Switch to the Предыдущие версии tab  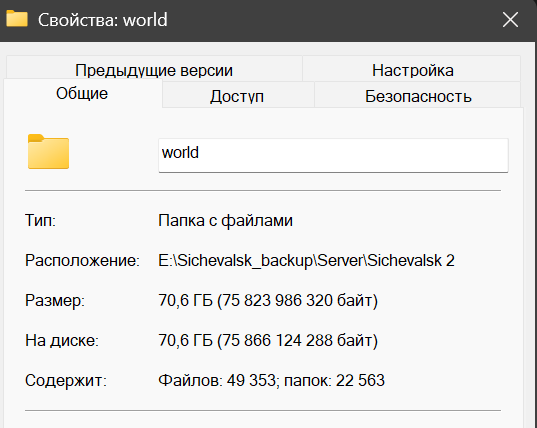(154, 70)
